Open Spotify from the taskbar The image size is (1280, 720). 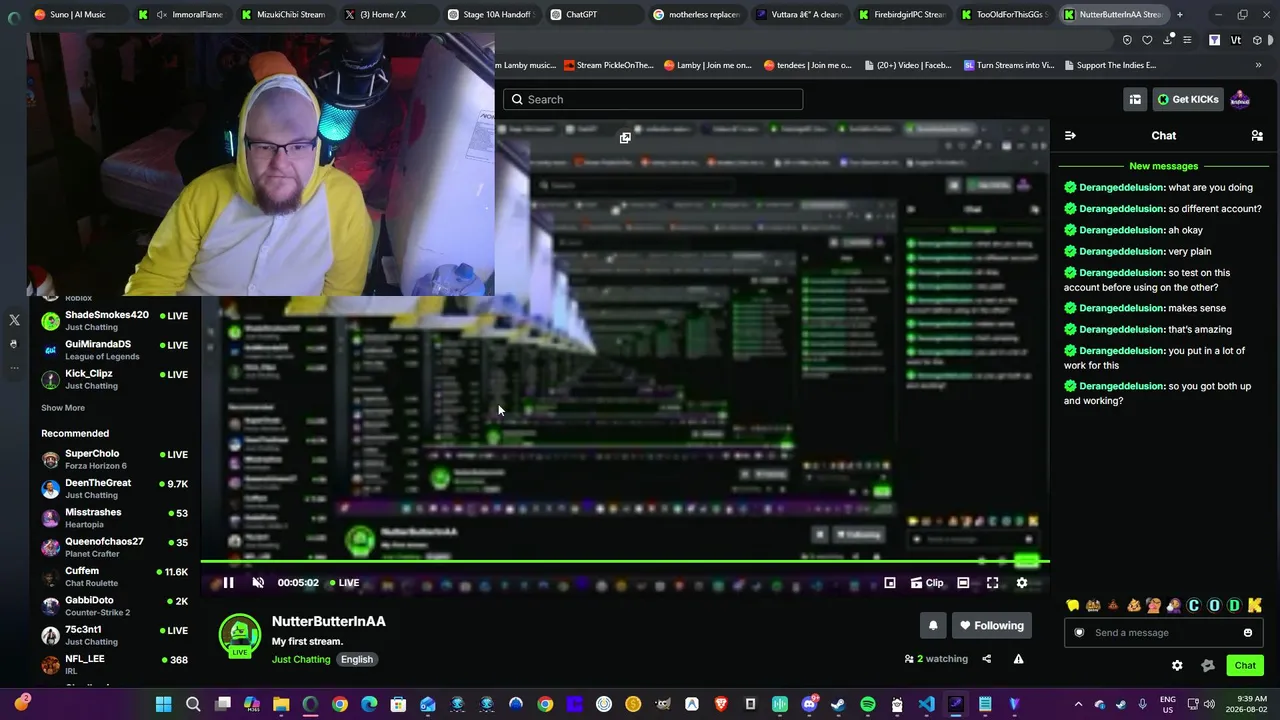(x=868, y=704)
